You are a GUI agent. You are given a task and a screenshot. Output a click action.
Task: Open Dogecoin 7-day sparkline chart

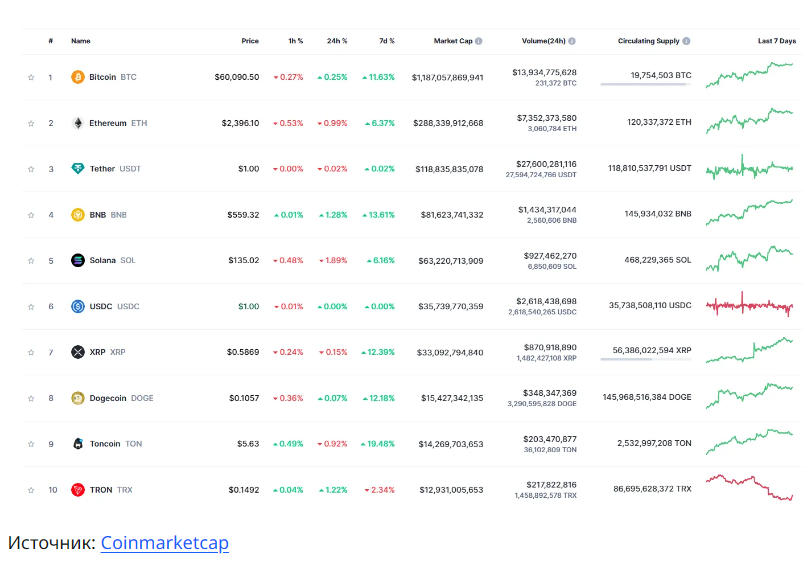[749, 396]
